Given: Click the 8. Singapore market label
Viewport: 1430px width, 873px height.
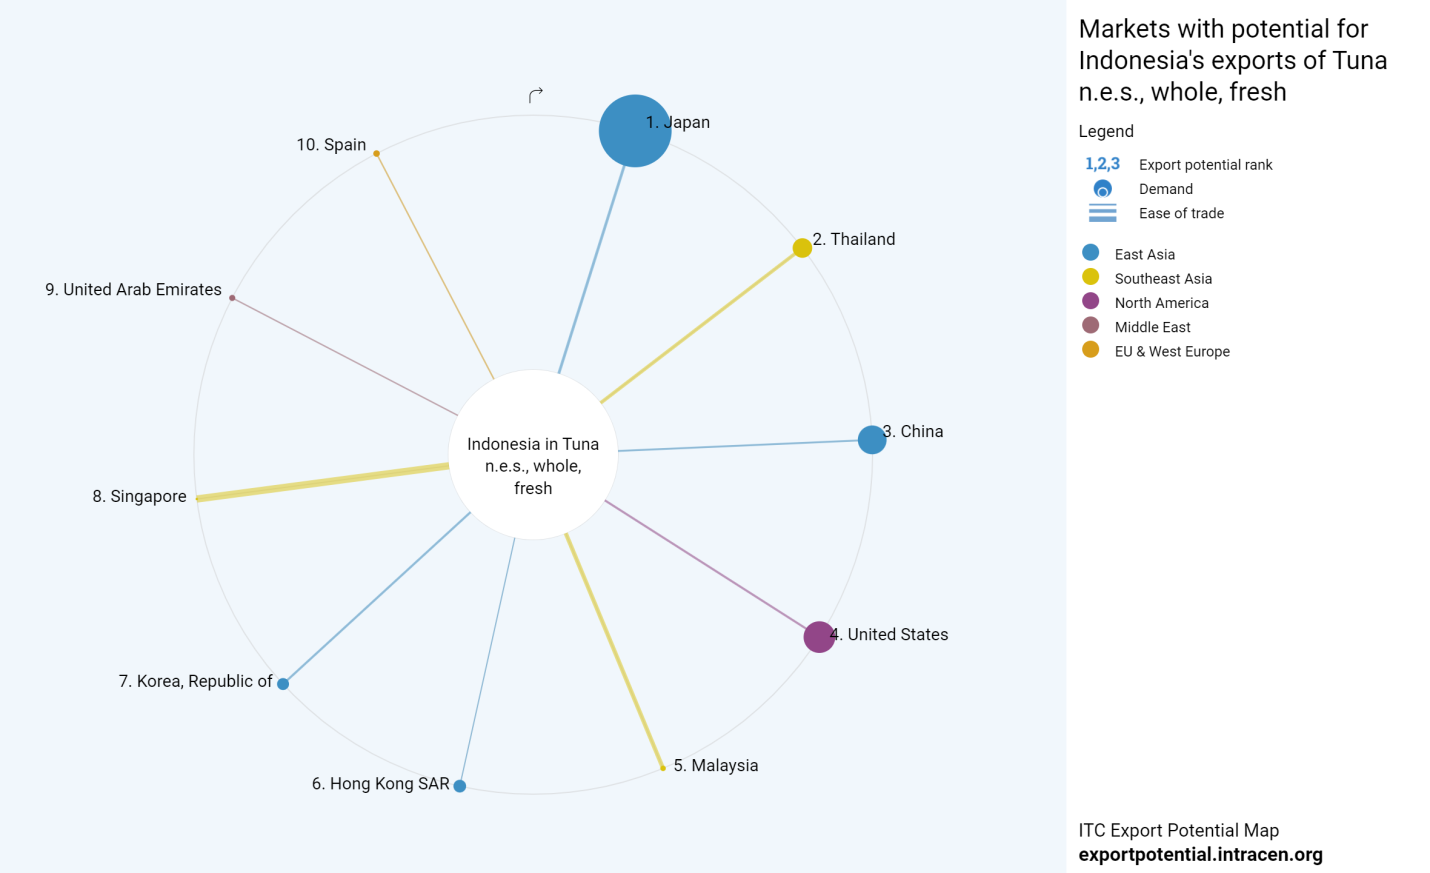Looking at the screenshot, I should [x=139, y=497].
